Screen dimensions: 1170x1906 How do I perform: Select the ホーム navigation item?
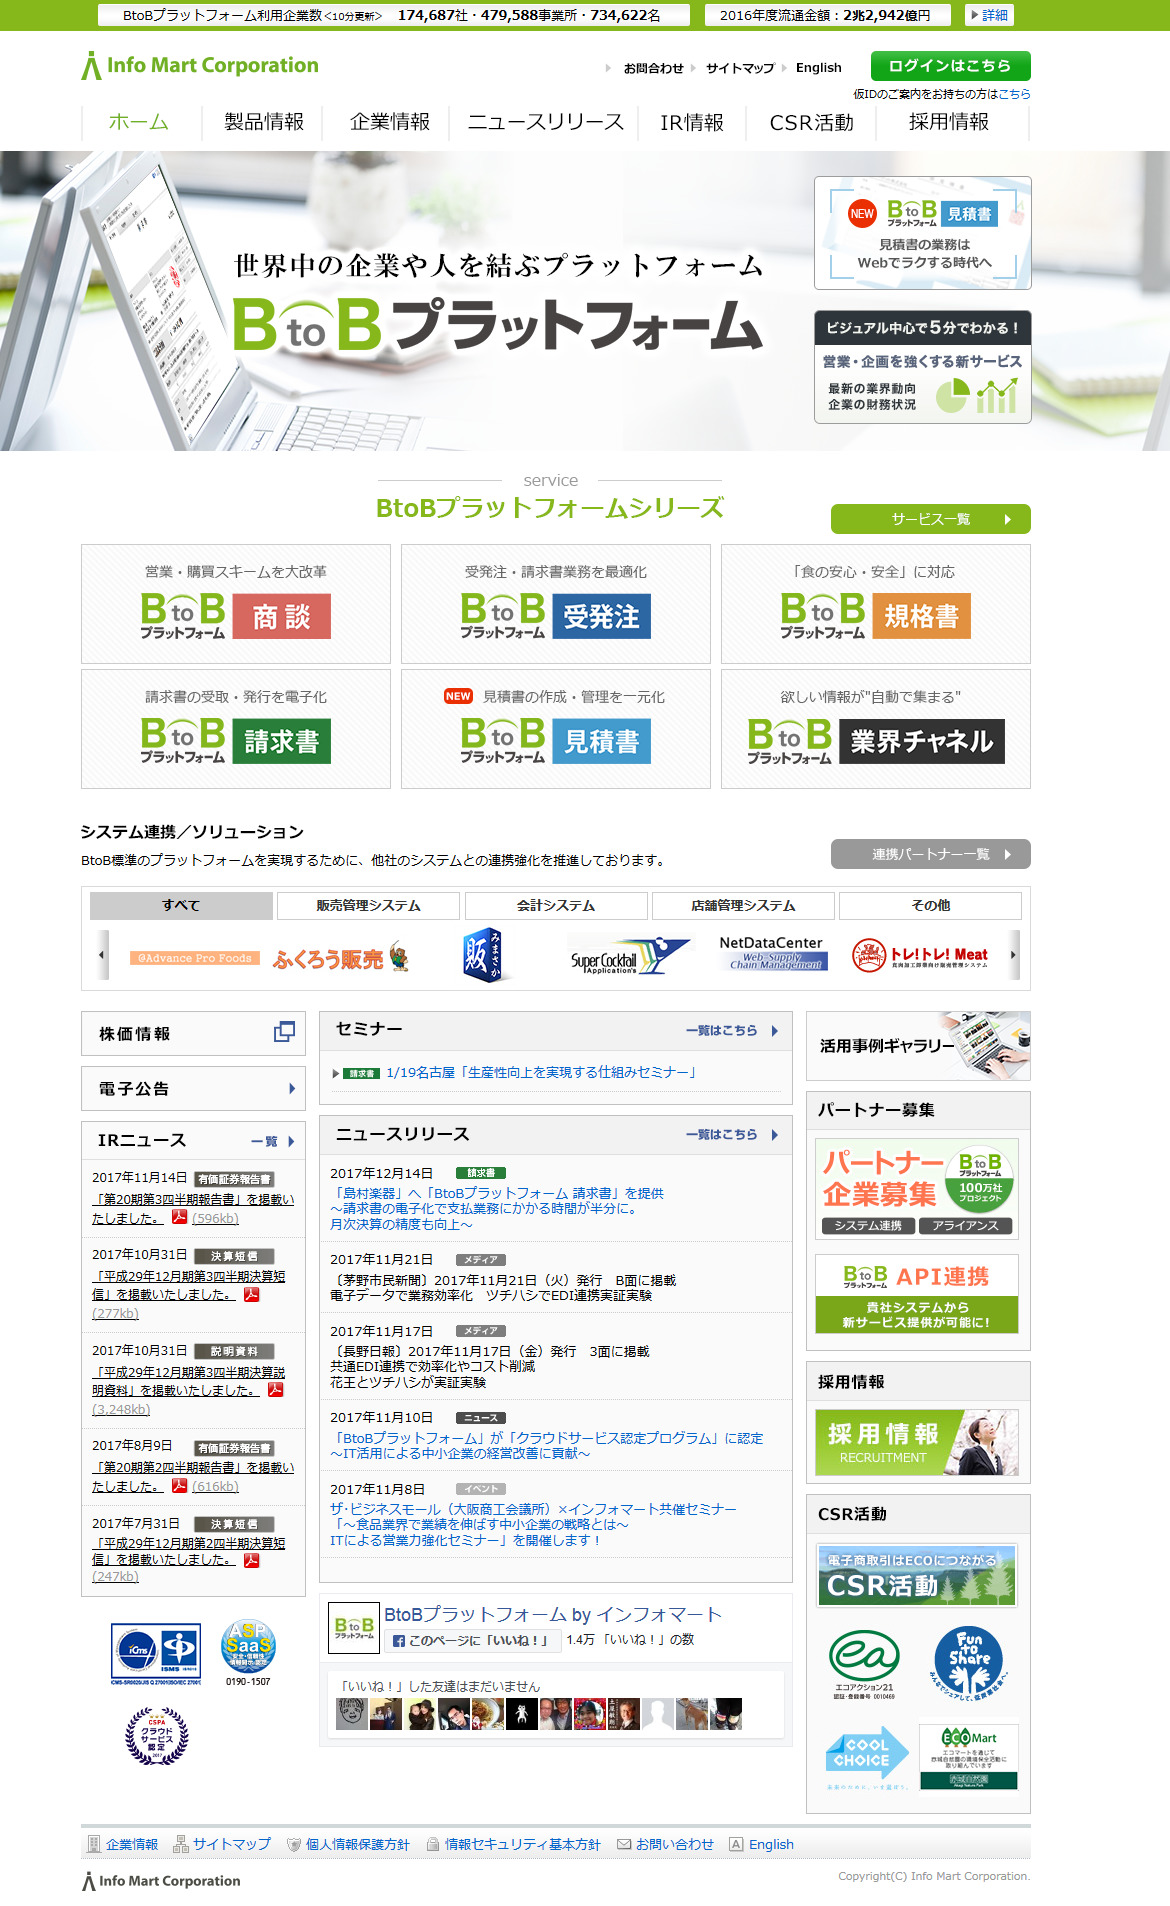pos(139,122)
